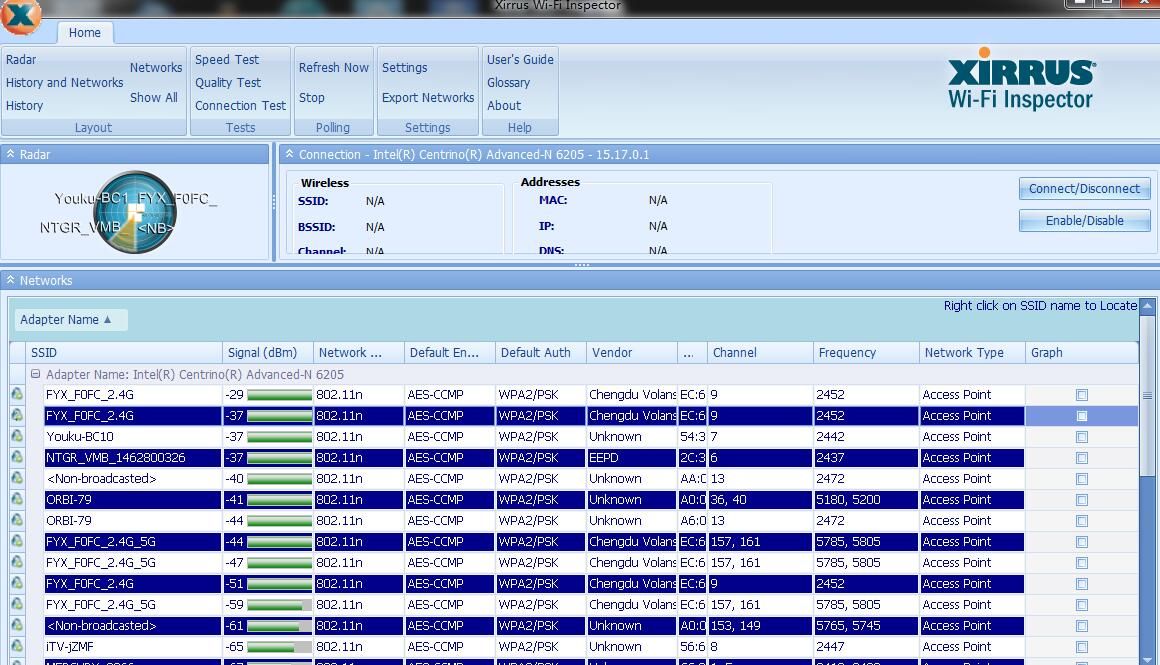Image resolution: width=1160 pixels, height=665 pixels.
Task: Click network icon for ORBI-79 -44 dBm row
Action: [17, 520]
